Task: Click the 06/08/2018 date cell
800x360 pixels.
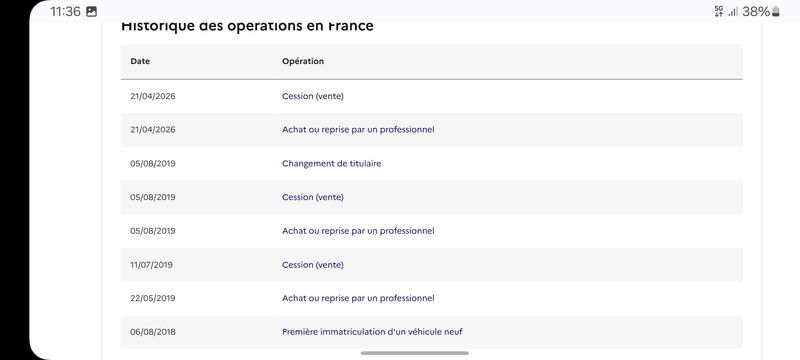Action: [x=153, y=332]
